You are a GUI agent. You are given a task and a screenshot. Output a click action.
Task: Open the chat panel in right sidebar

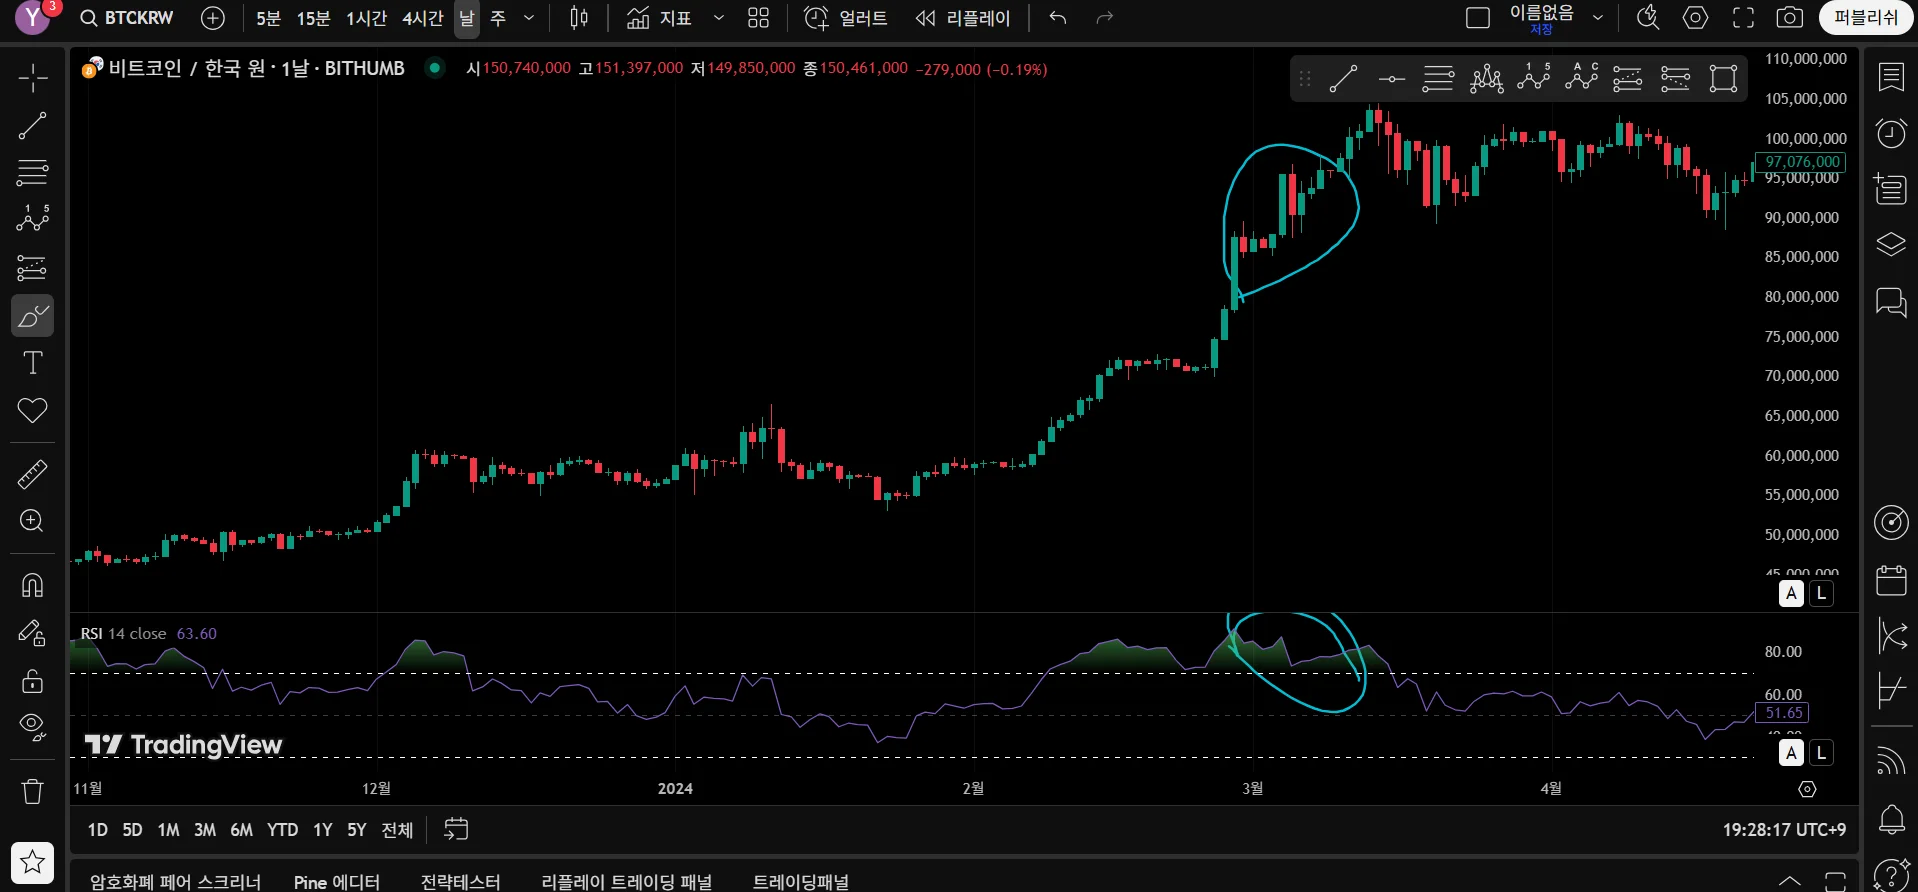(1891, 301)
